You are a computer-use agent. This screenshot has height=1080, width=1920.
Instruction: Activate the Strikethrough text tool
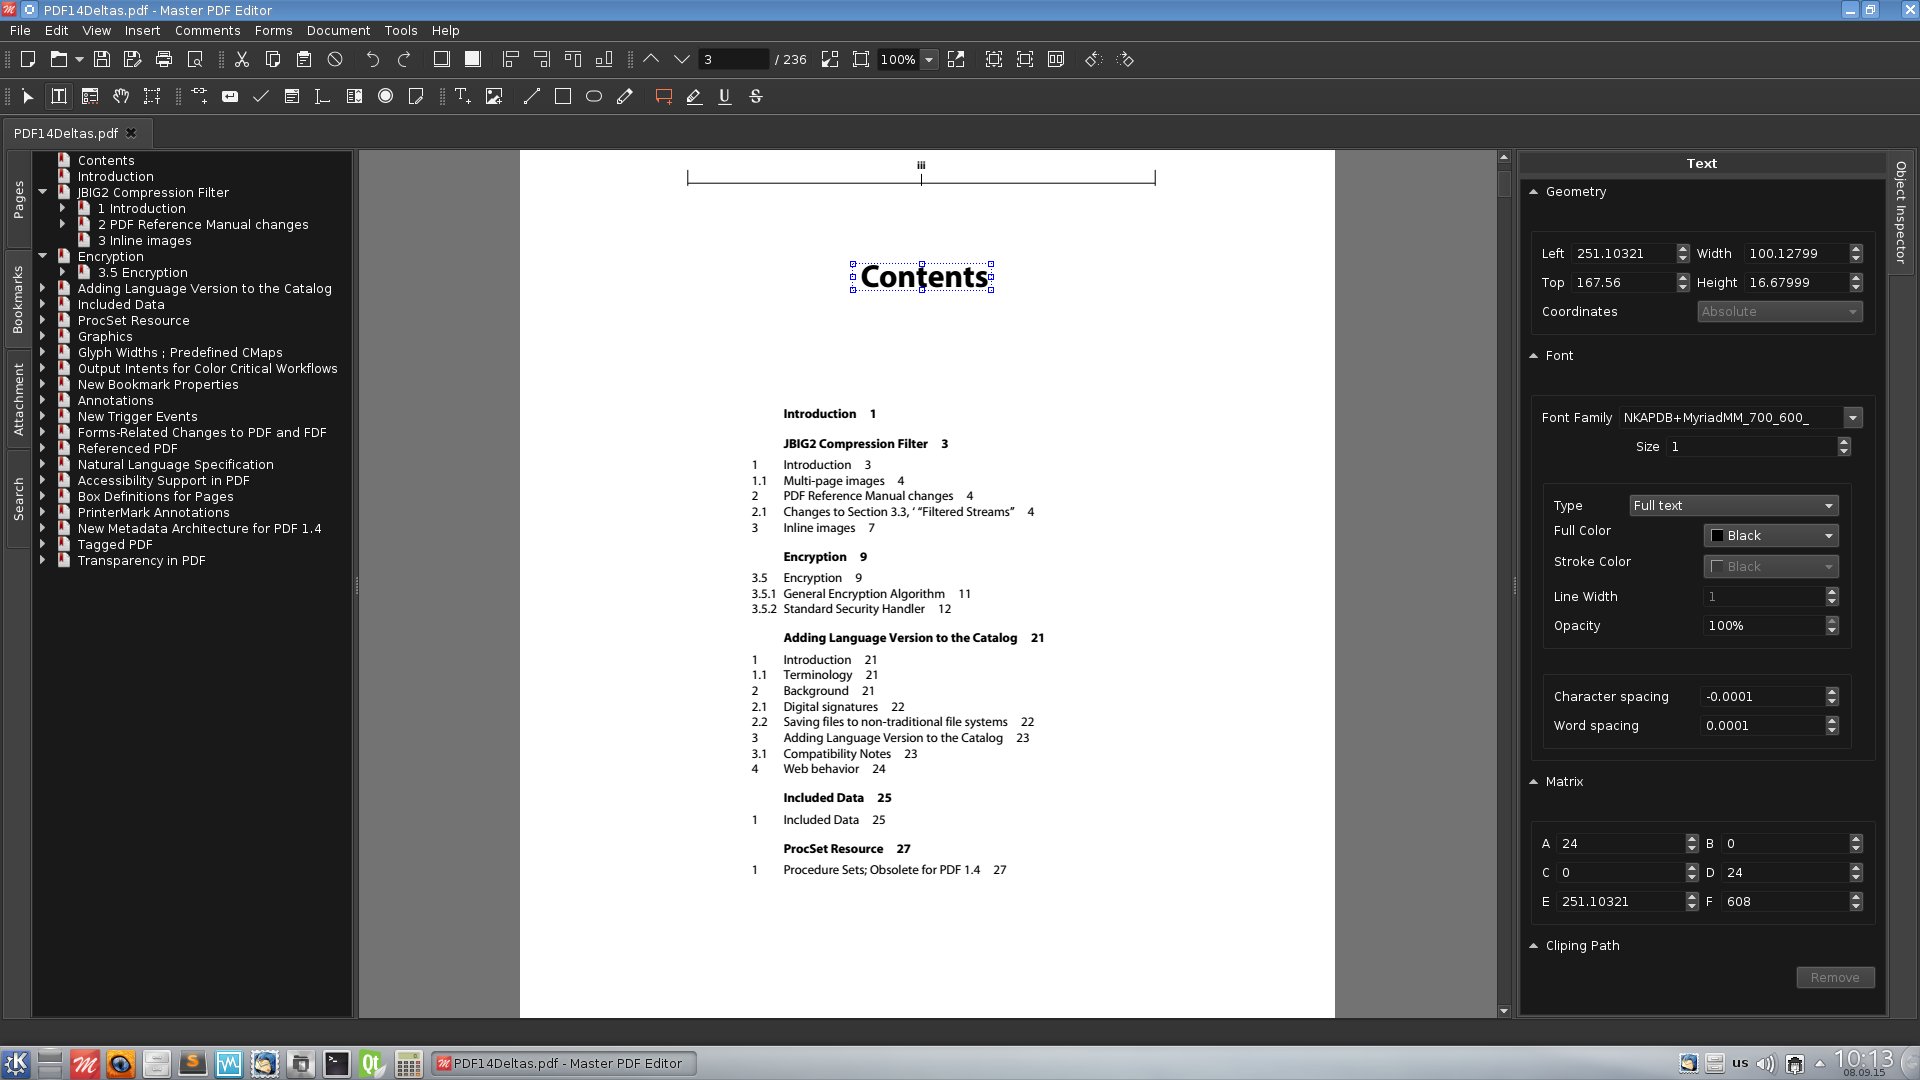[x=755, y=96]
